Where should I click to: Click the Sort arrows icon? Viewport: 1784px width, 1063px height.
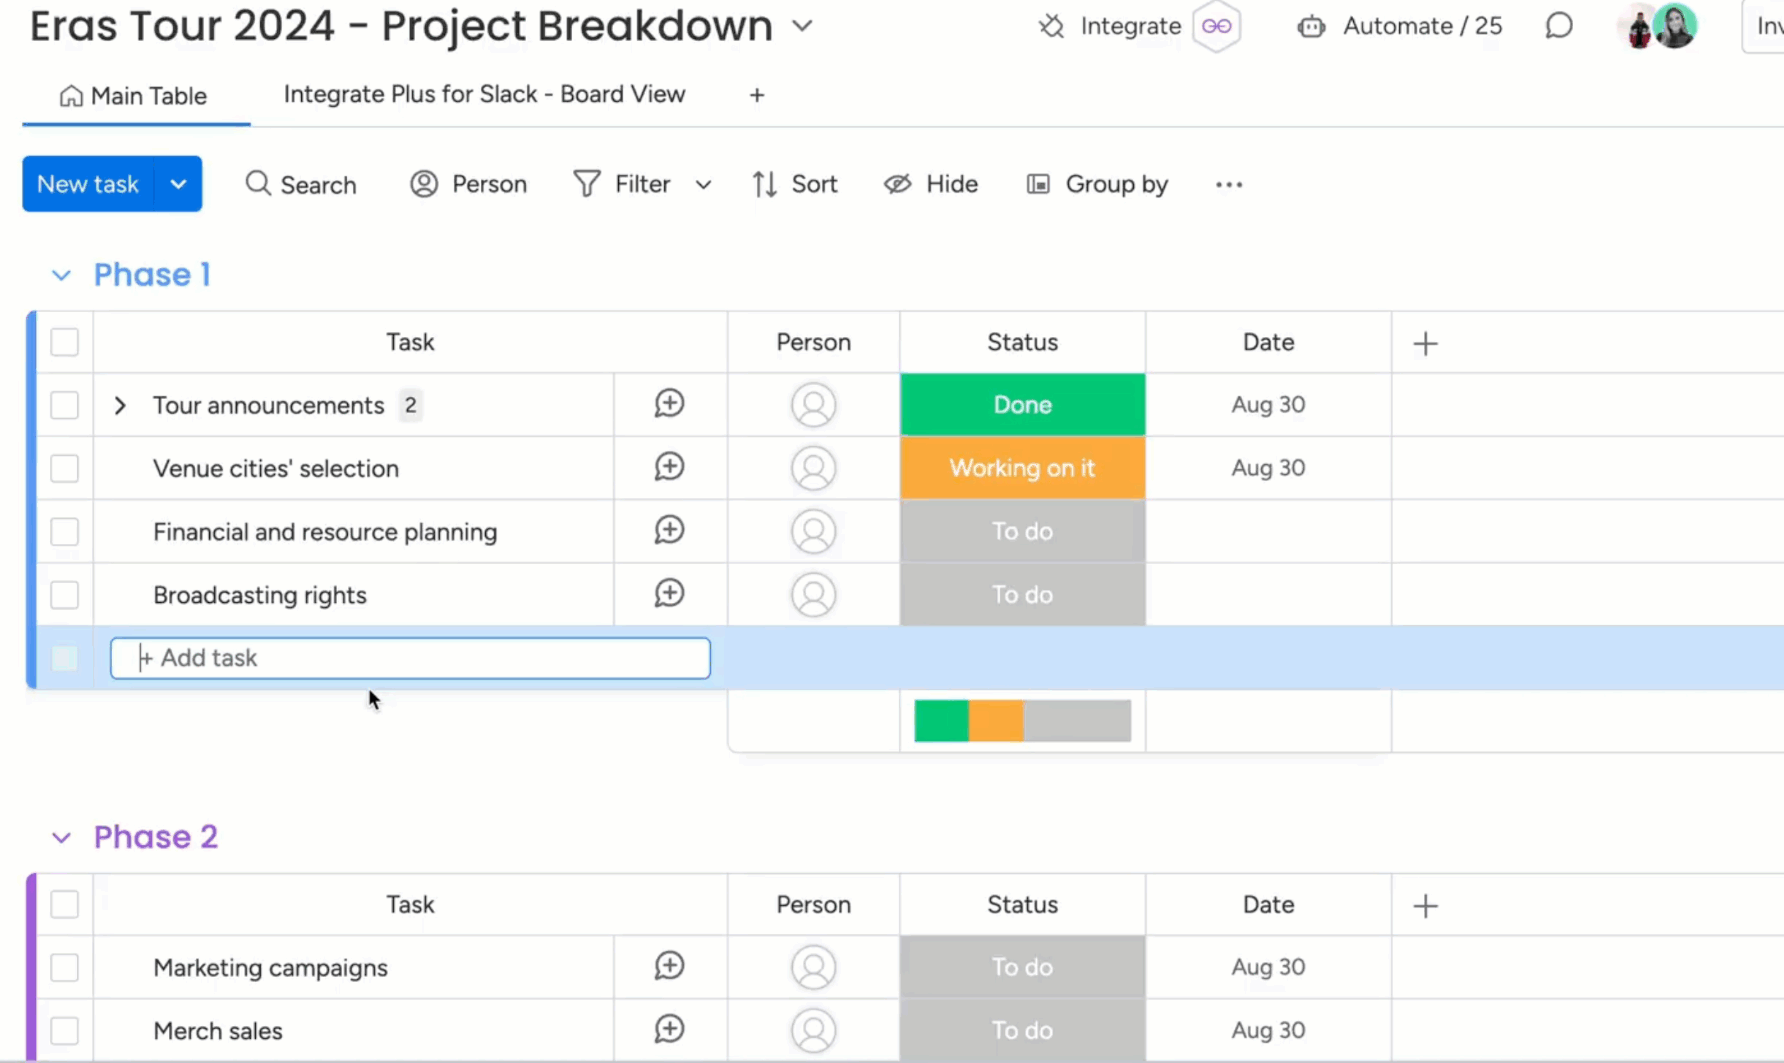765,184
